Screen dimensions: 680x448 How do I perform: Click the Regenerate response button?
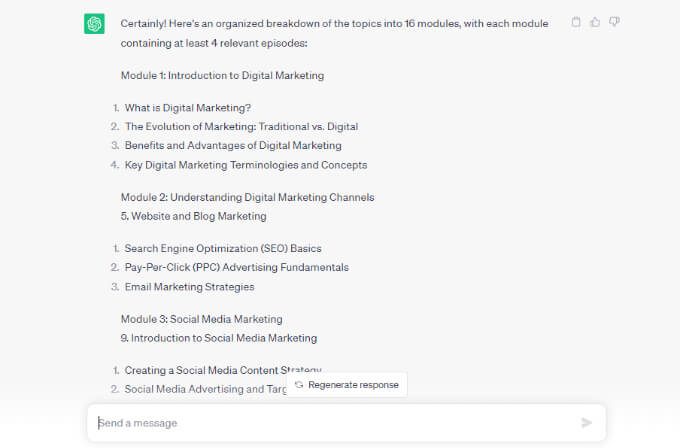pyautogui.click(x=347, y=385)
